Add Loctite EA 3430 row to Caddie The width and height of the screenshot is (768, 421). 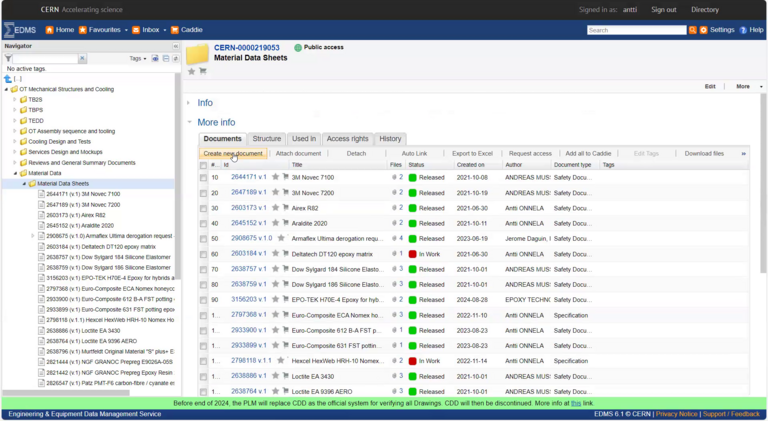[x=286, y=376]
